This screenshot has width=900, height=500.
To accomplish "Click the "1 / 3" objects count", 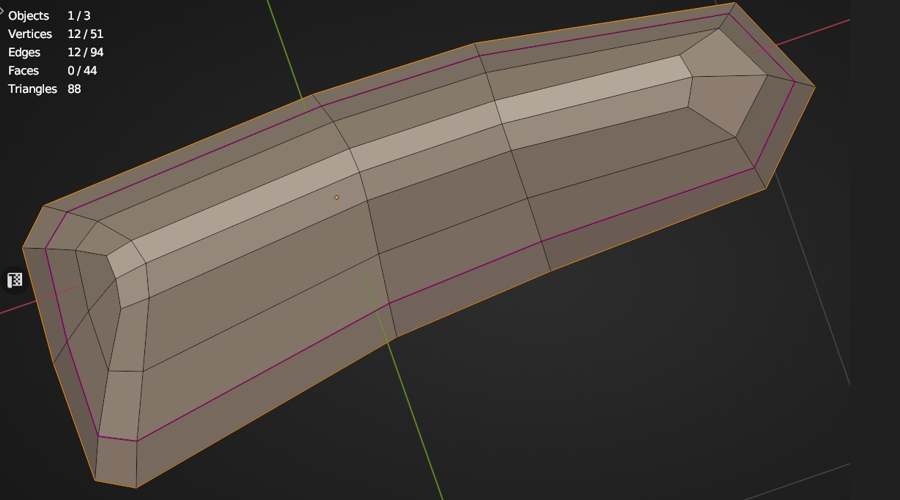I will [79, 15].
